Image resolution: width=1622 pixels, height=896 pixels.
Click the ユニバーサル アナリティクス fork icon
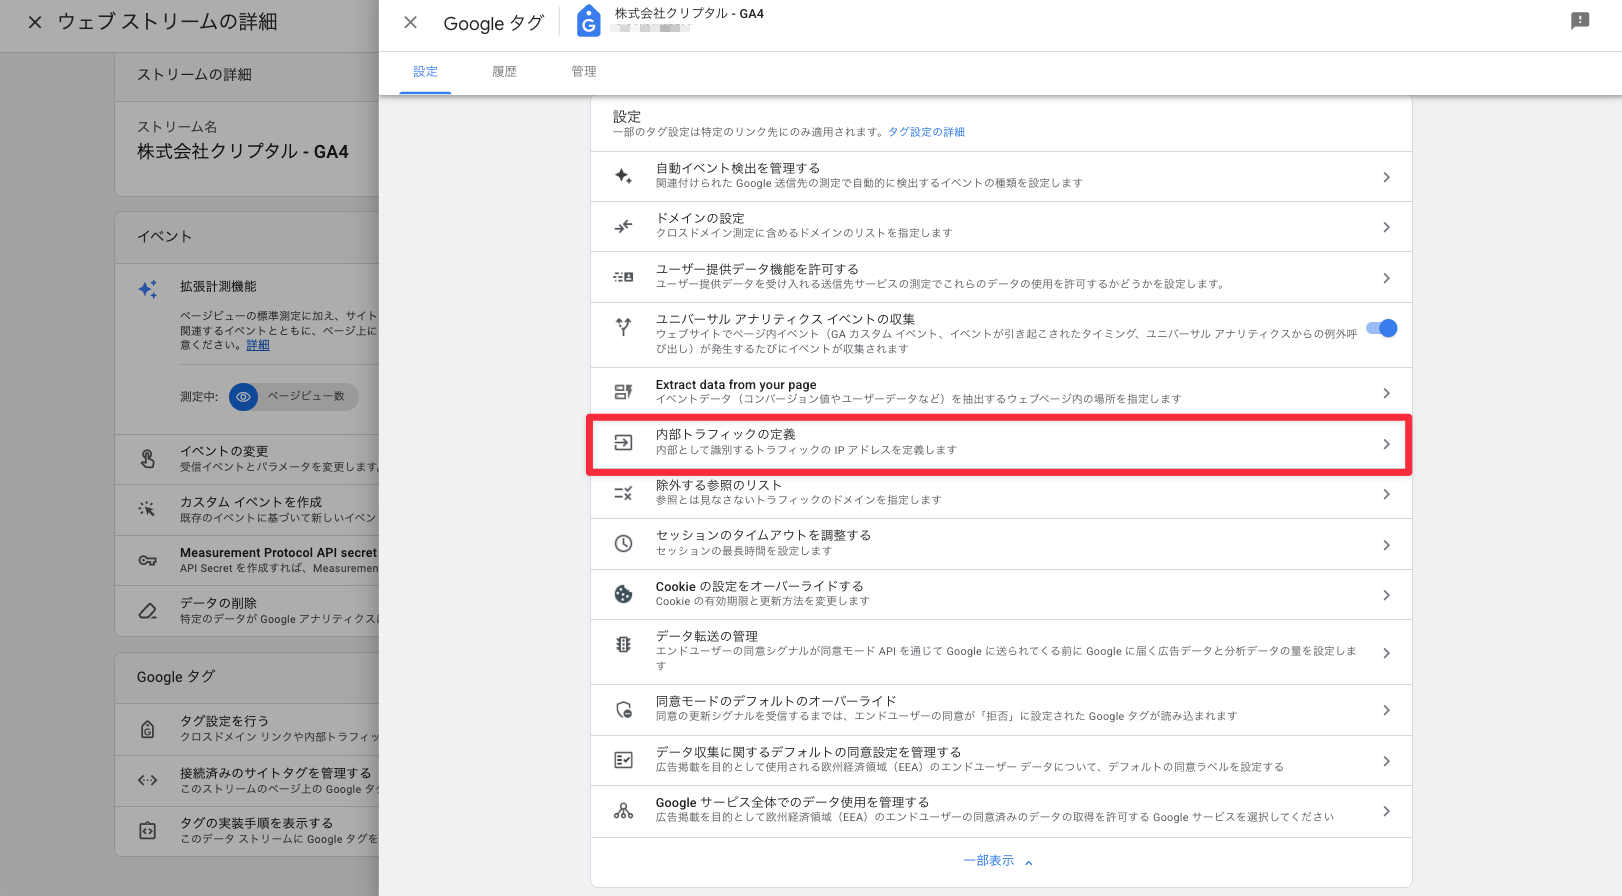click(x=623, y=326)
